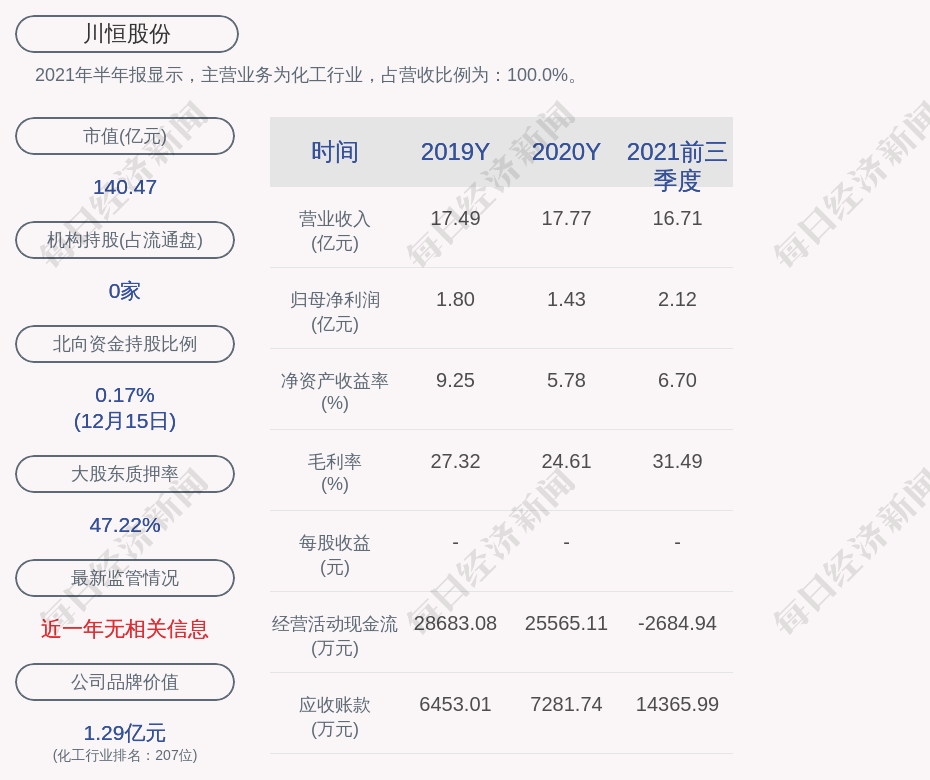
Task: Click the 大股东质押率 label pill
Action: [125, 474]
